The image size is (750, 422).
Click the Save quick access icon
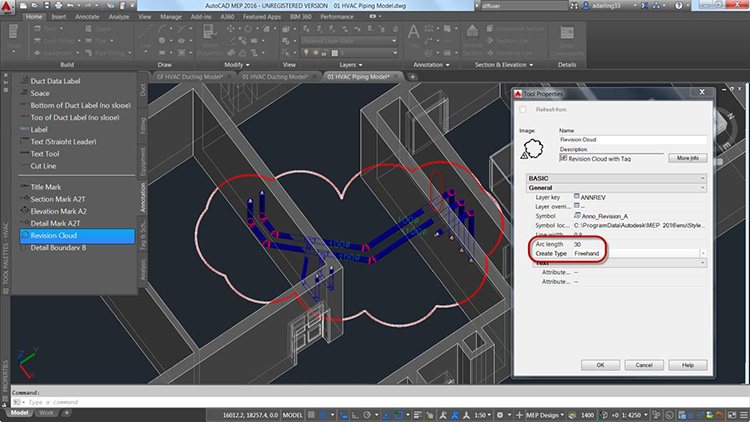pos(47,6)
